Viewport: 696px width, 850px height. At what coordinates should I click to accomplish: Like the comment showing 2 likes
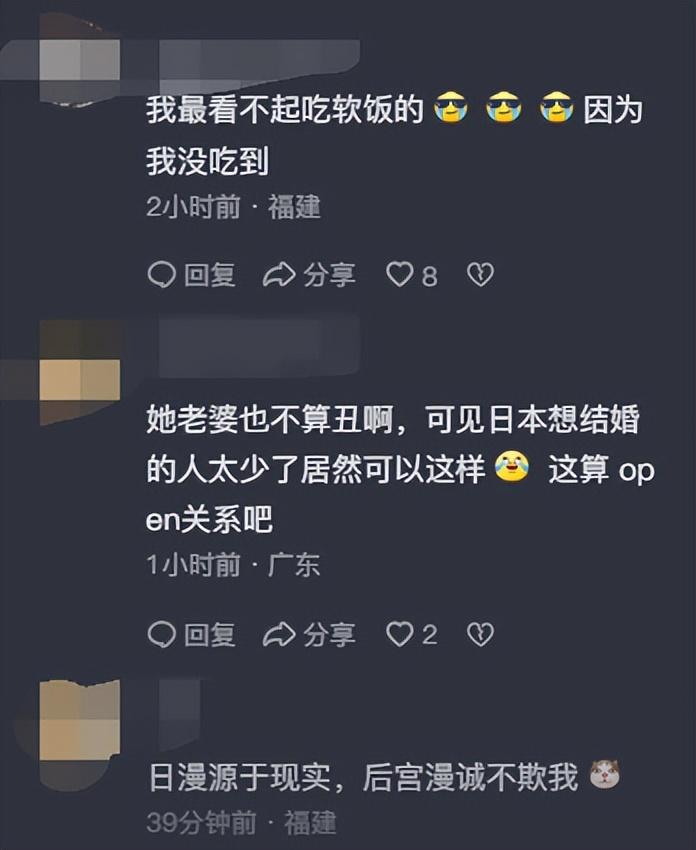point(399,634)
